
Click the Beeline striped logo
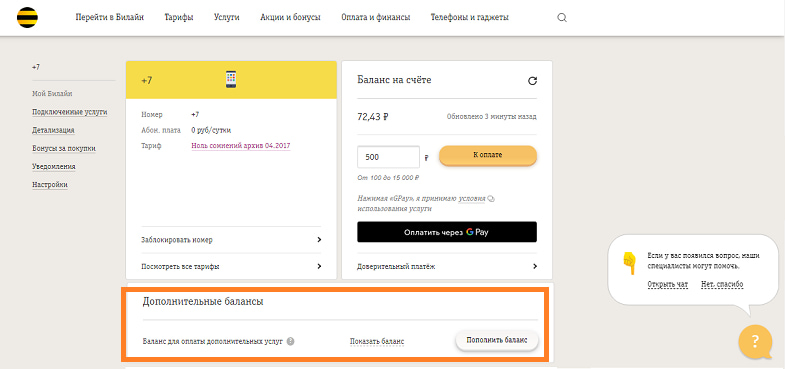[x=27, y=18]
